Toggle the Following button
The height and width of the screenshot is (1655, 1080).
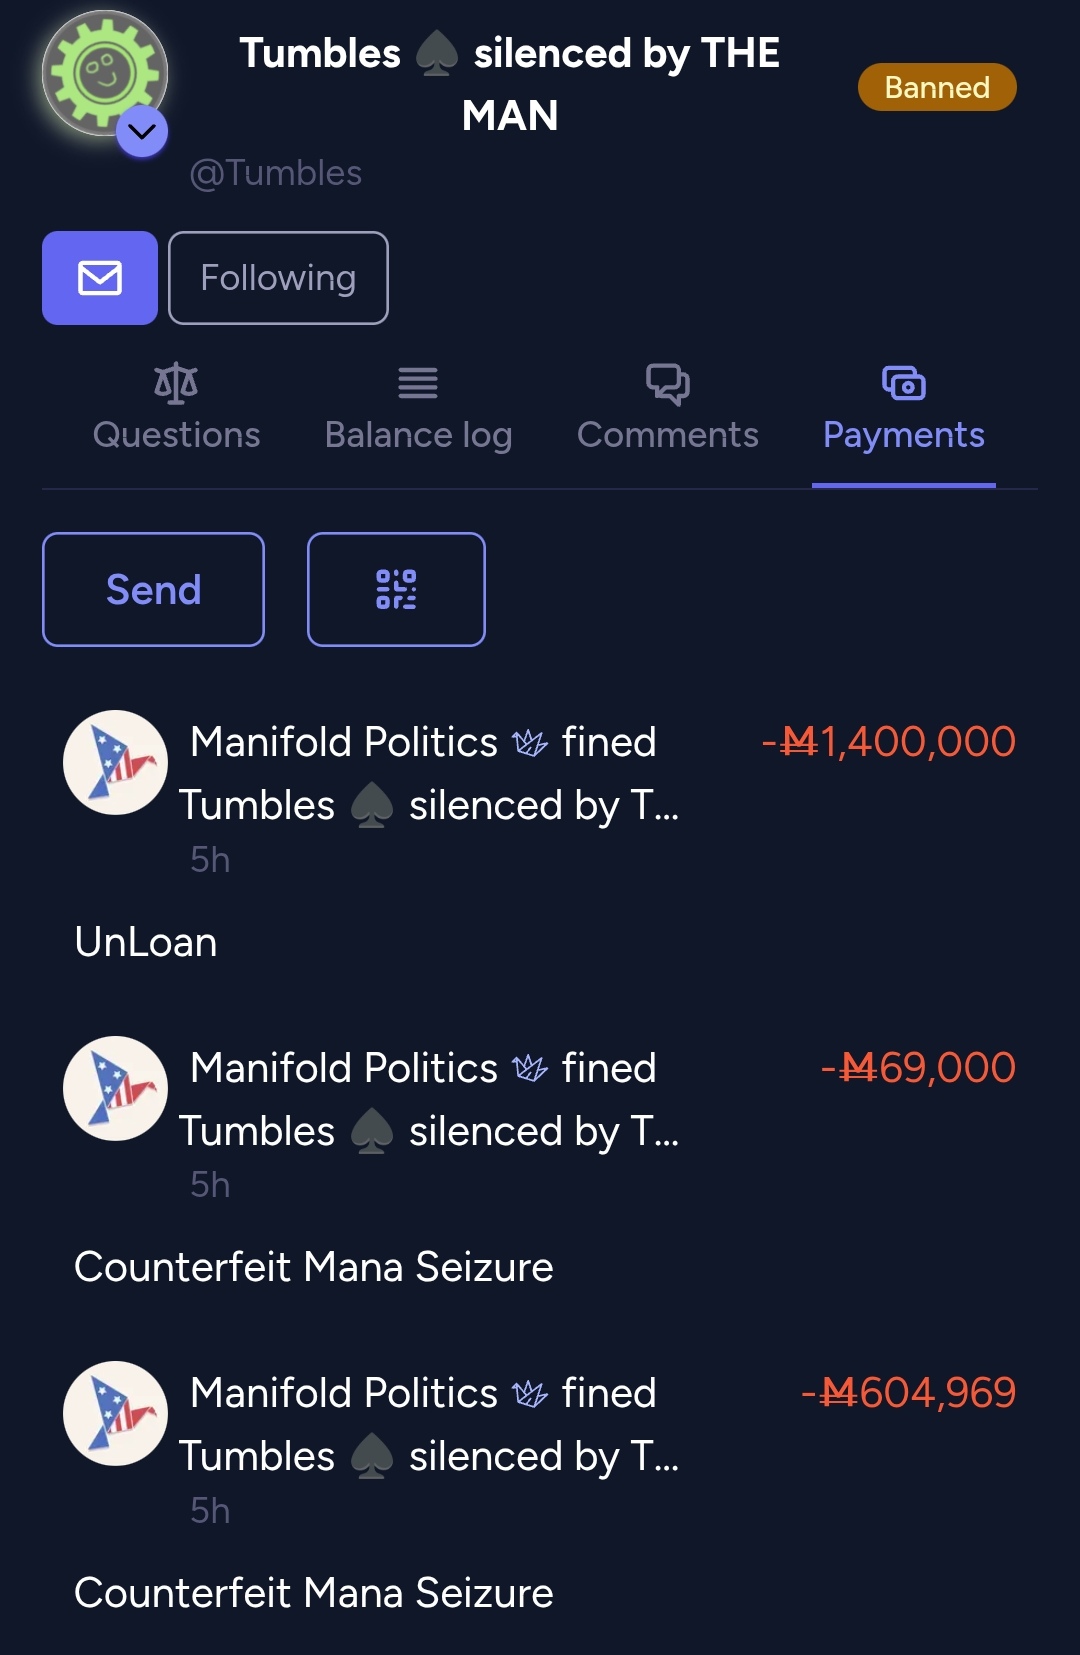click(278, 278)
